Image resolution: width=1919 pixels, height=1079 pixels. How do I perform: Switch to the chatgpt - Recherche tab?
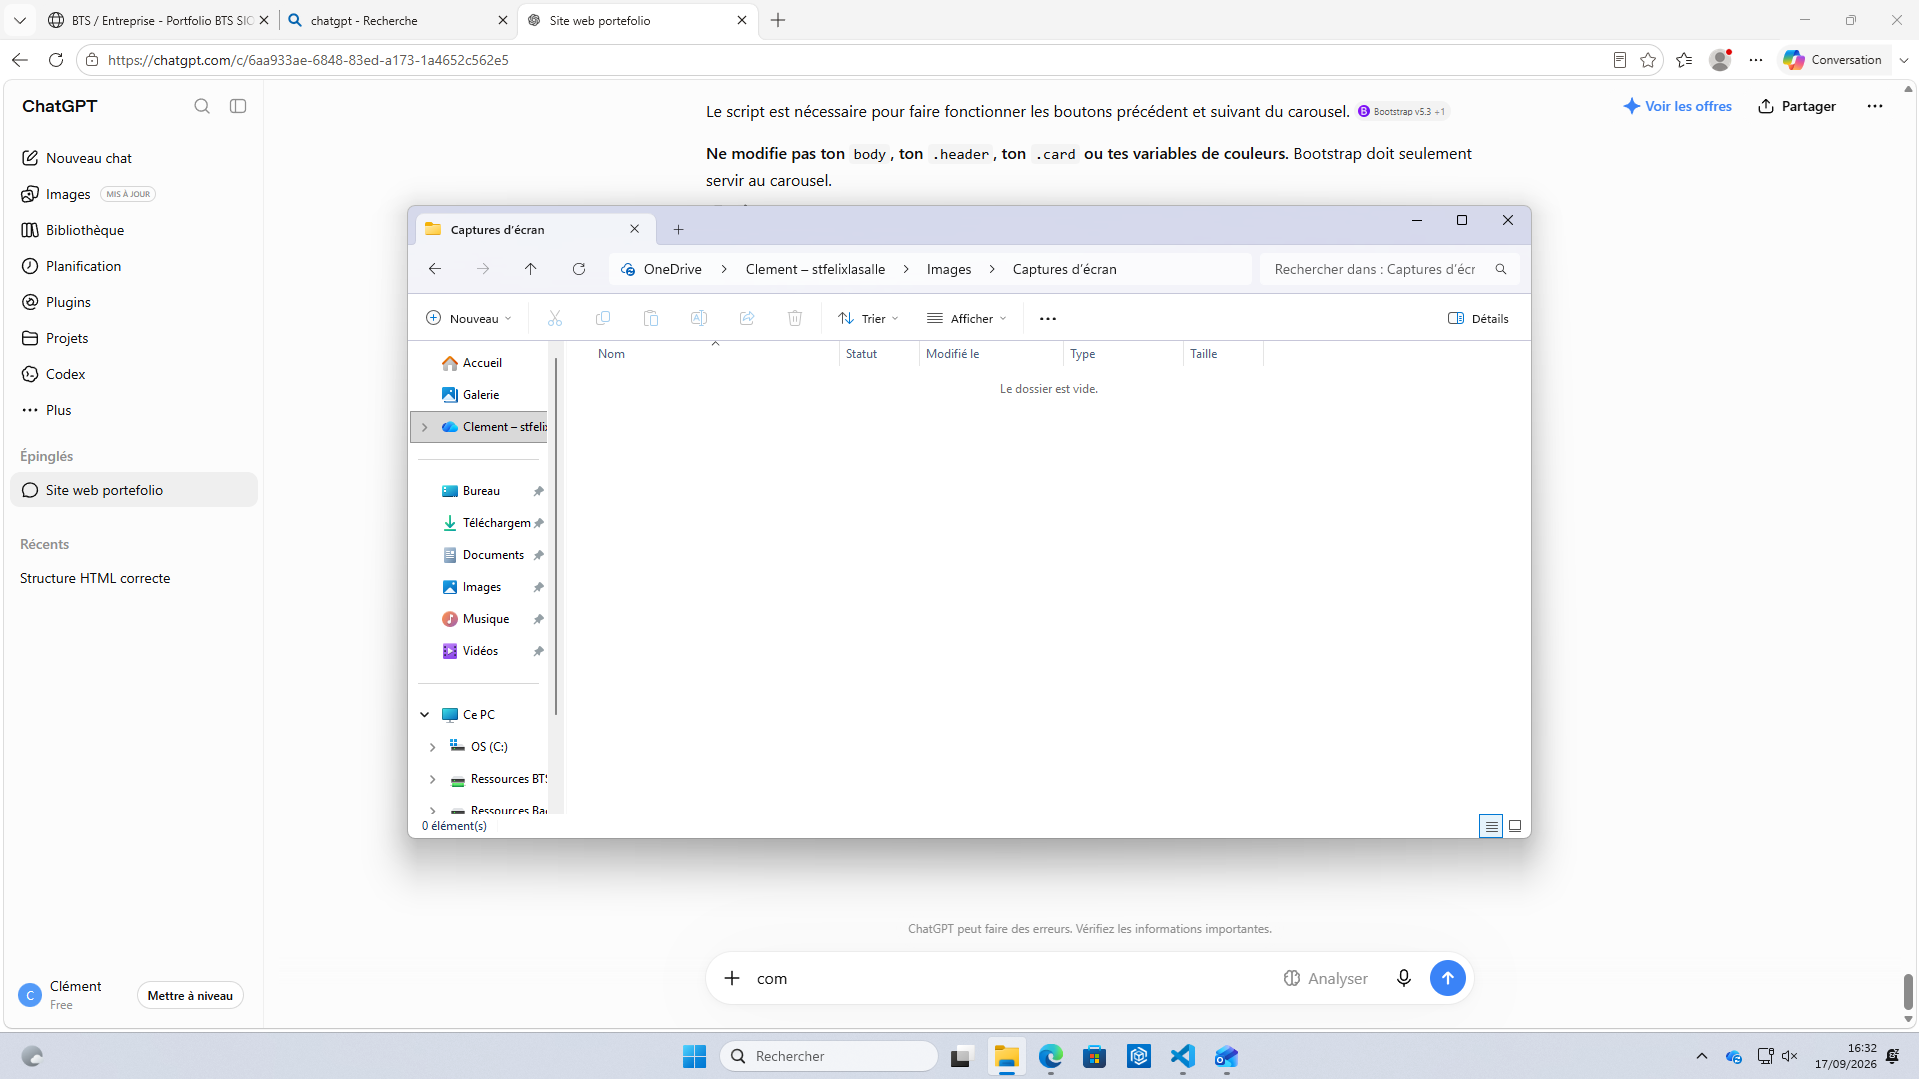pos(398,20)
